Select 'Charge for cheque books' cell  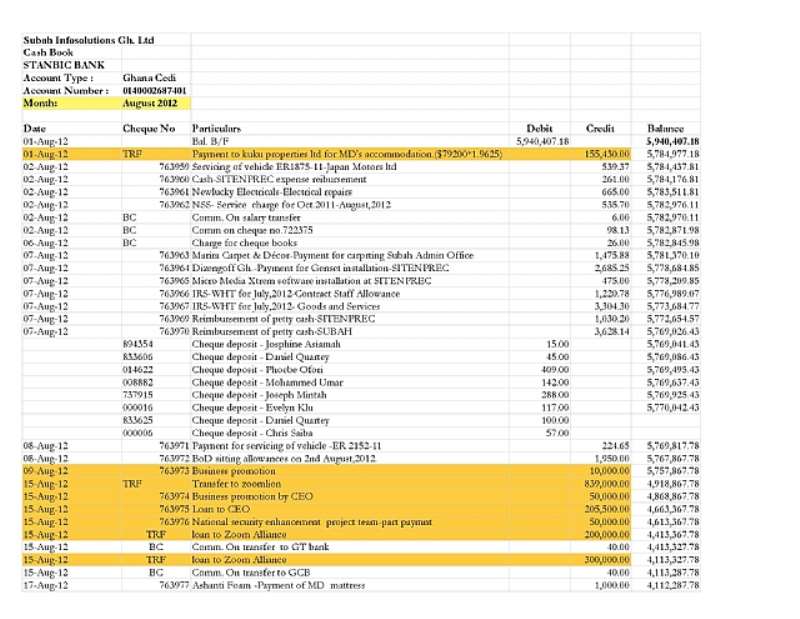pyautogui.click(x=244, y=243)
